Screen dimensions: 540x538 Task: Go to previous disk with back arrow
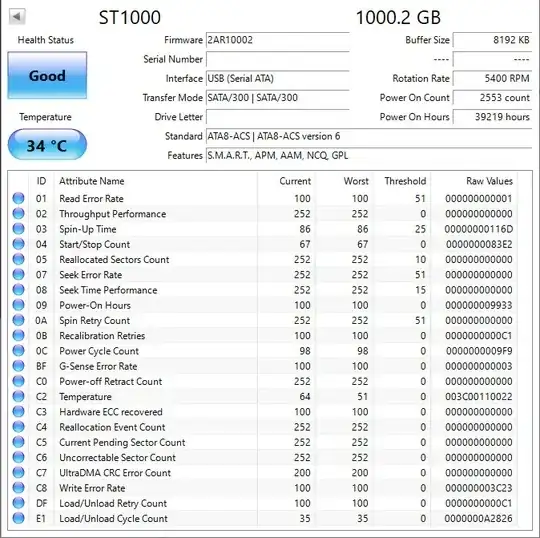tap(17, 16)
